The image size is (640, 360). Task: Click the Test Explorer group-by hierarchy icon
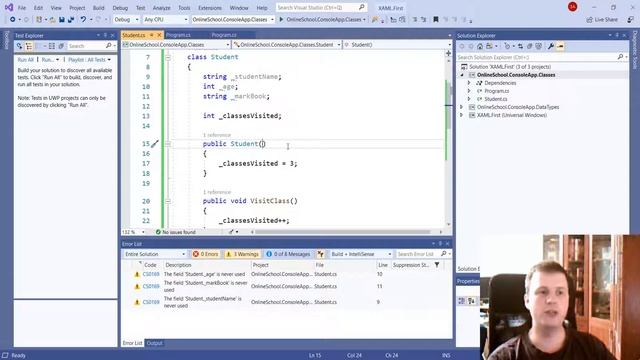click(29, 46)
